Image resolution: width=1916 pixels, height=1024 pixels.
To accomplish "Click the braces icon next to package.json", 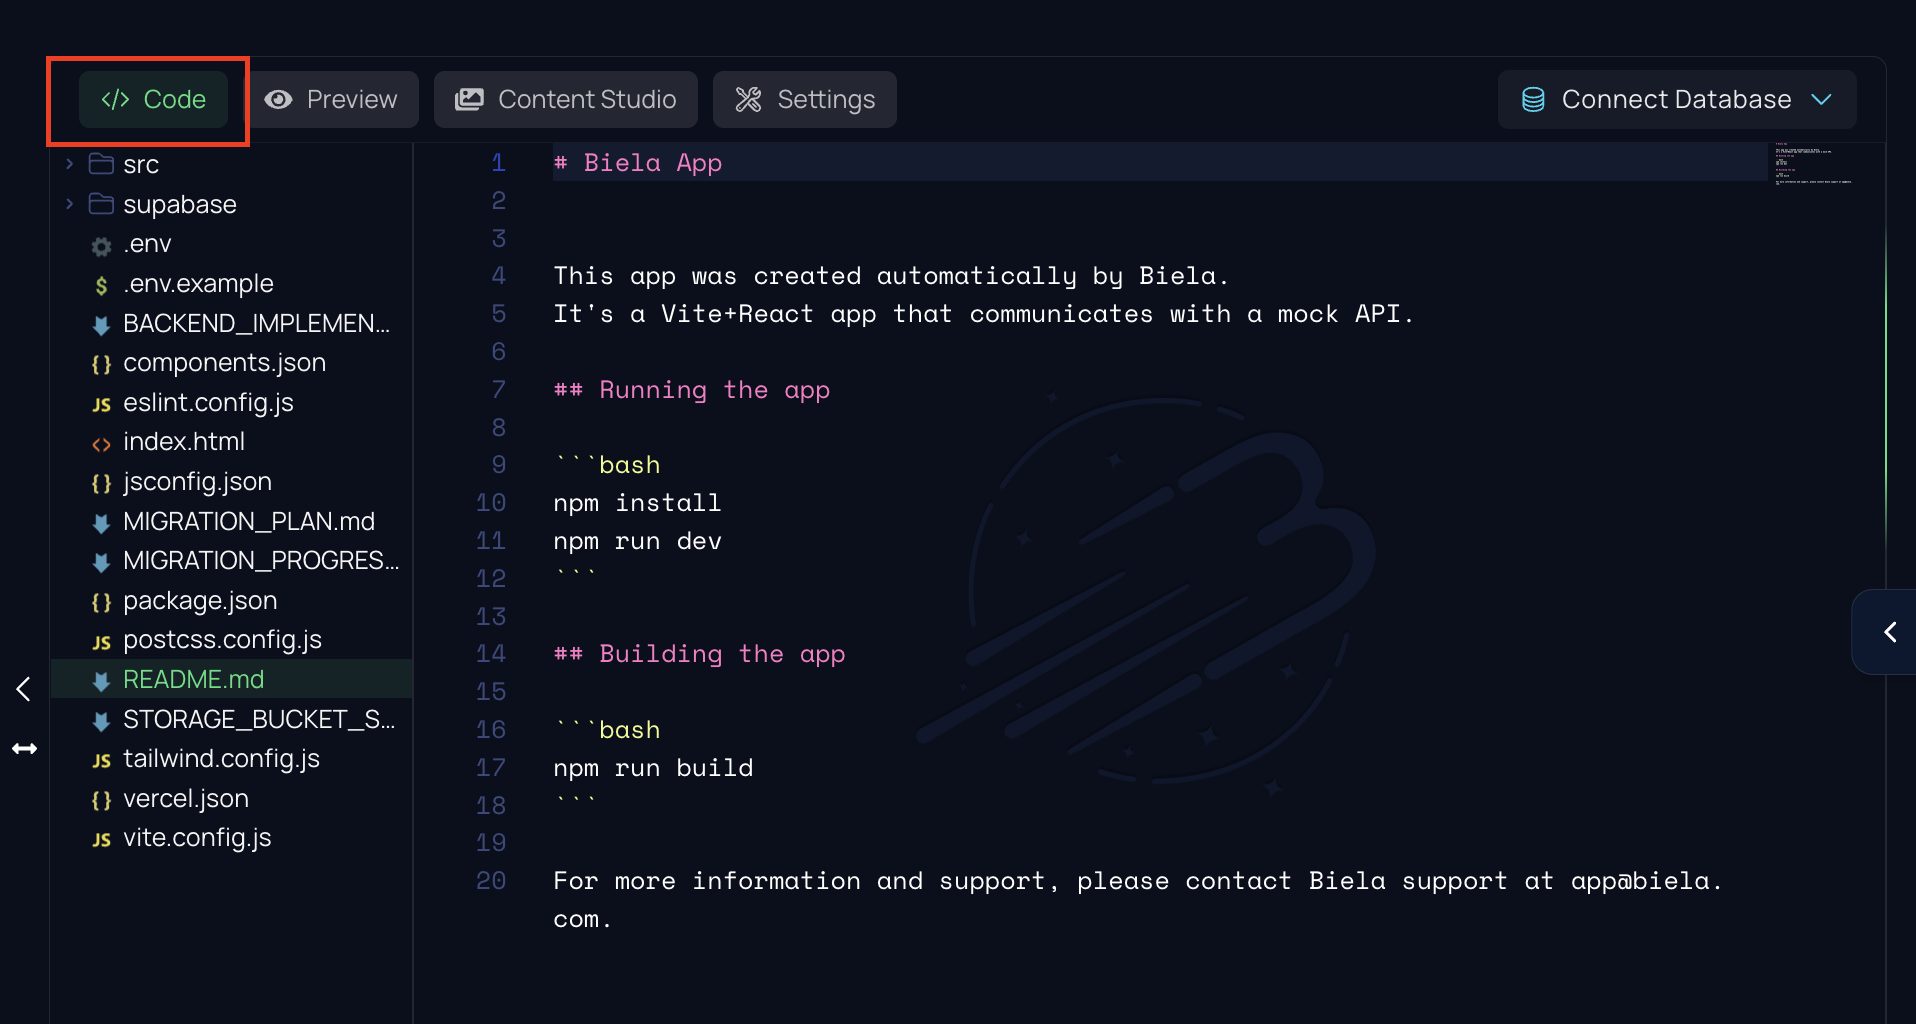I will tap(100, 601).
